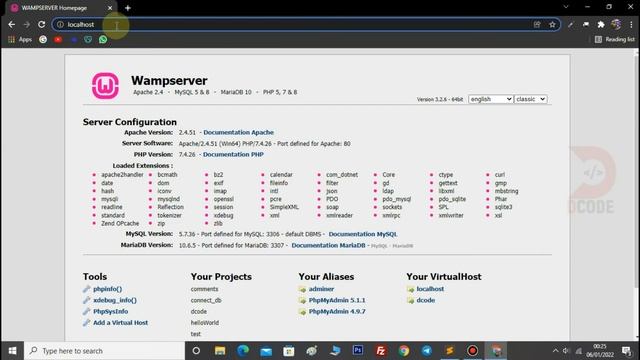The image size is (640, 360).
Task: Launch Microsoft Edge from taskbar
Action: coord(243,351)
